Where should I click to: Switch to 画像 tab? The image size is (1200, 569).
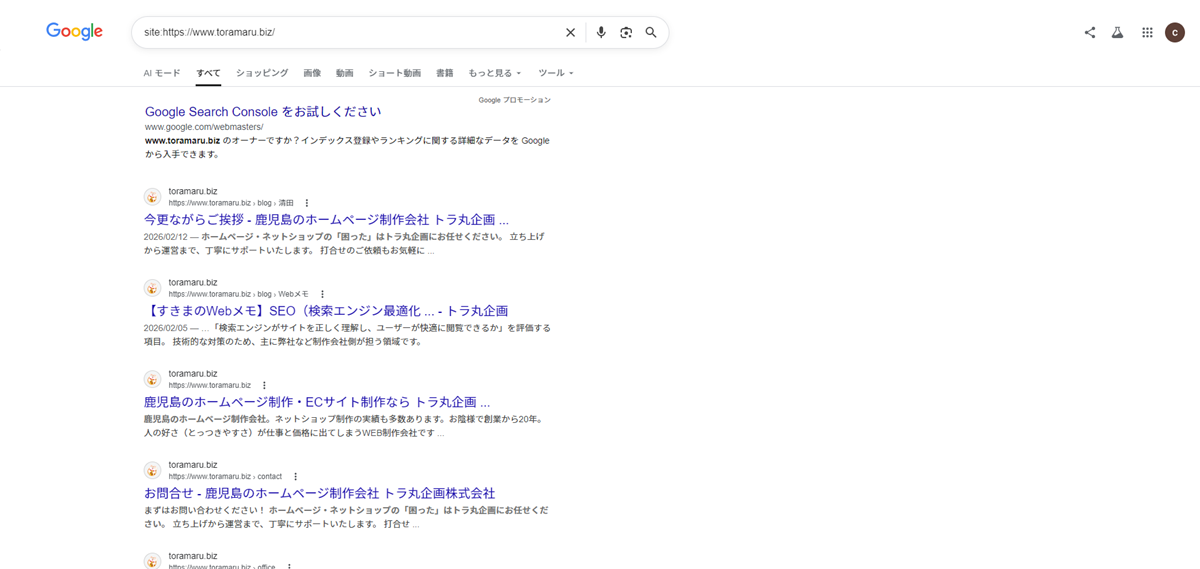(312, 73)
